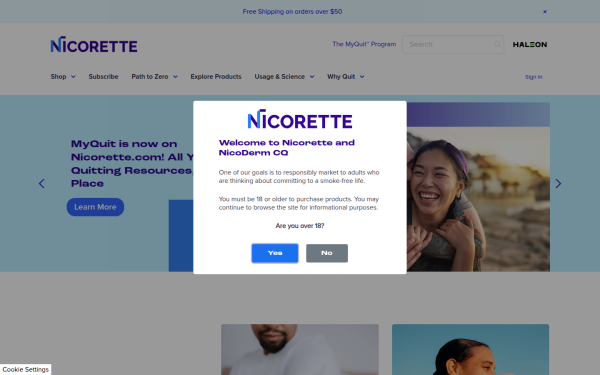Click the Nicorette logo in the header
The image size is (600, 375).
click(94, 44)
